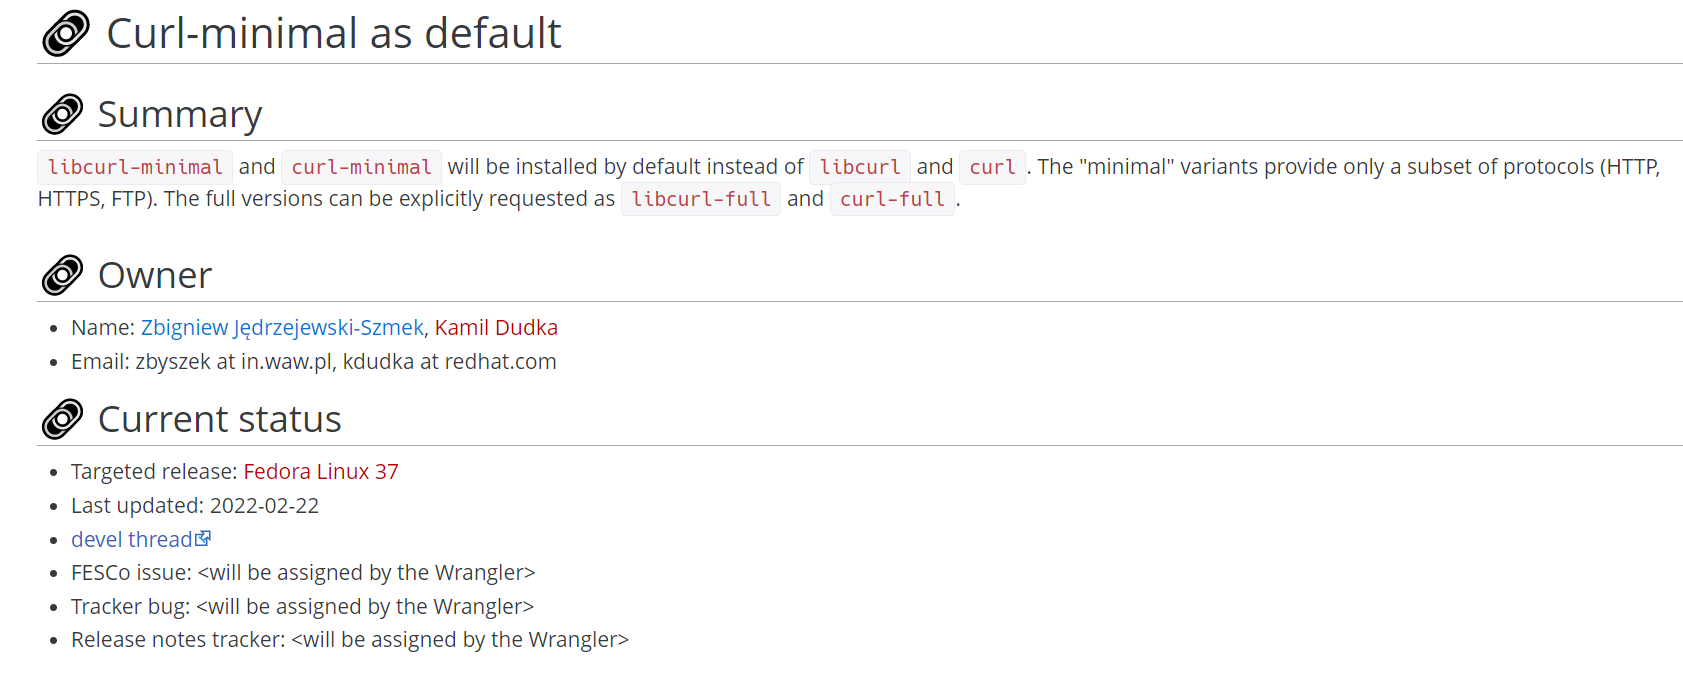This screenshot has height=675, width=1683.
Task: Click the libcurl-minimal code label
Action: click(135, 167)
